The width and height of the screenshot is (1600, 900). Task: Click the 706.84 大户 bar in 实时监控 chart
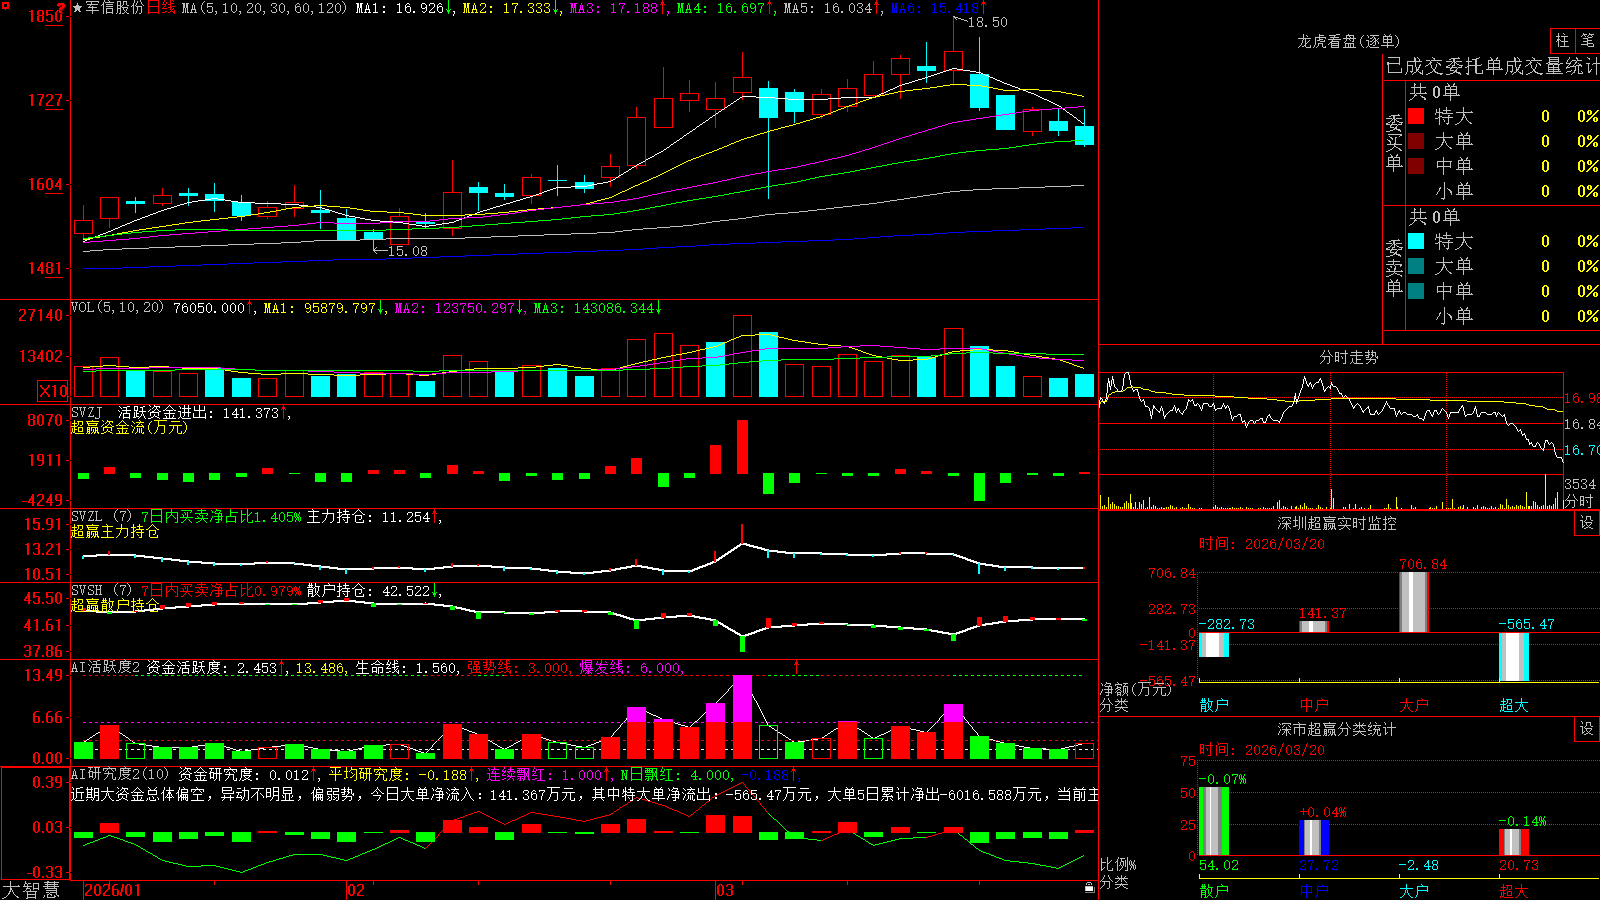pos(1414,602)
